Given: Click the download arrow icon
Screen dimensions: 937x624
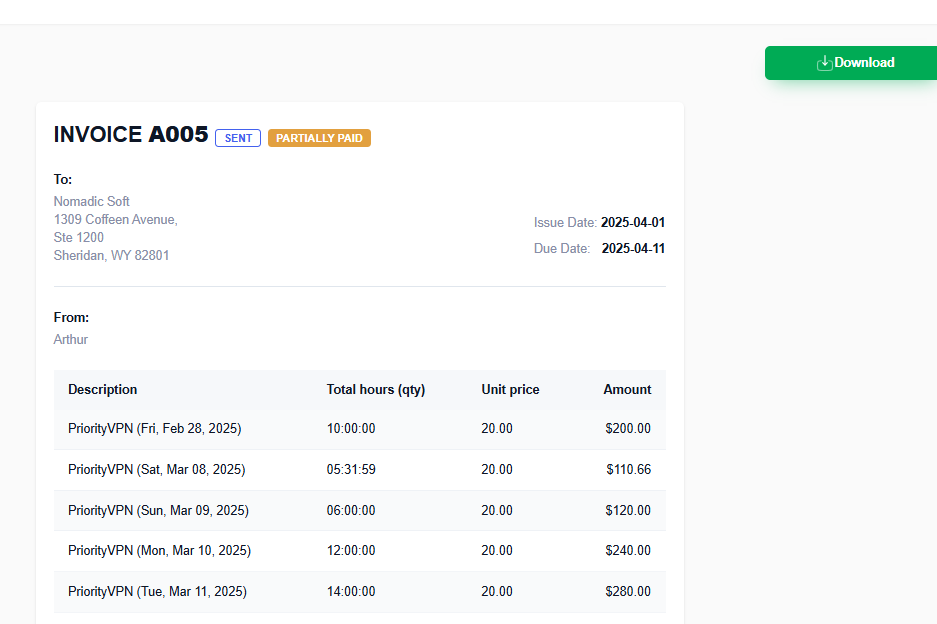Looking at the screenshot, I should click(x=825, y=63).
